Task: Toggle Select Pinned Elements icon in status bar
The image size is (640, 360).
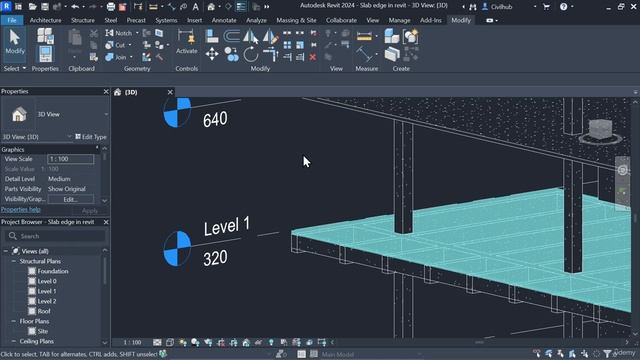Action: click(x=560, y=353)
